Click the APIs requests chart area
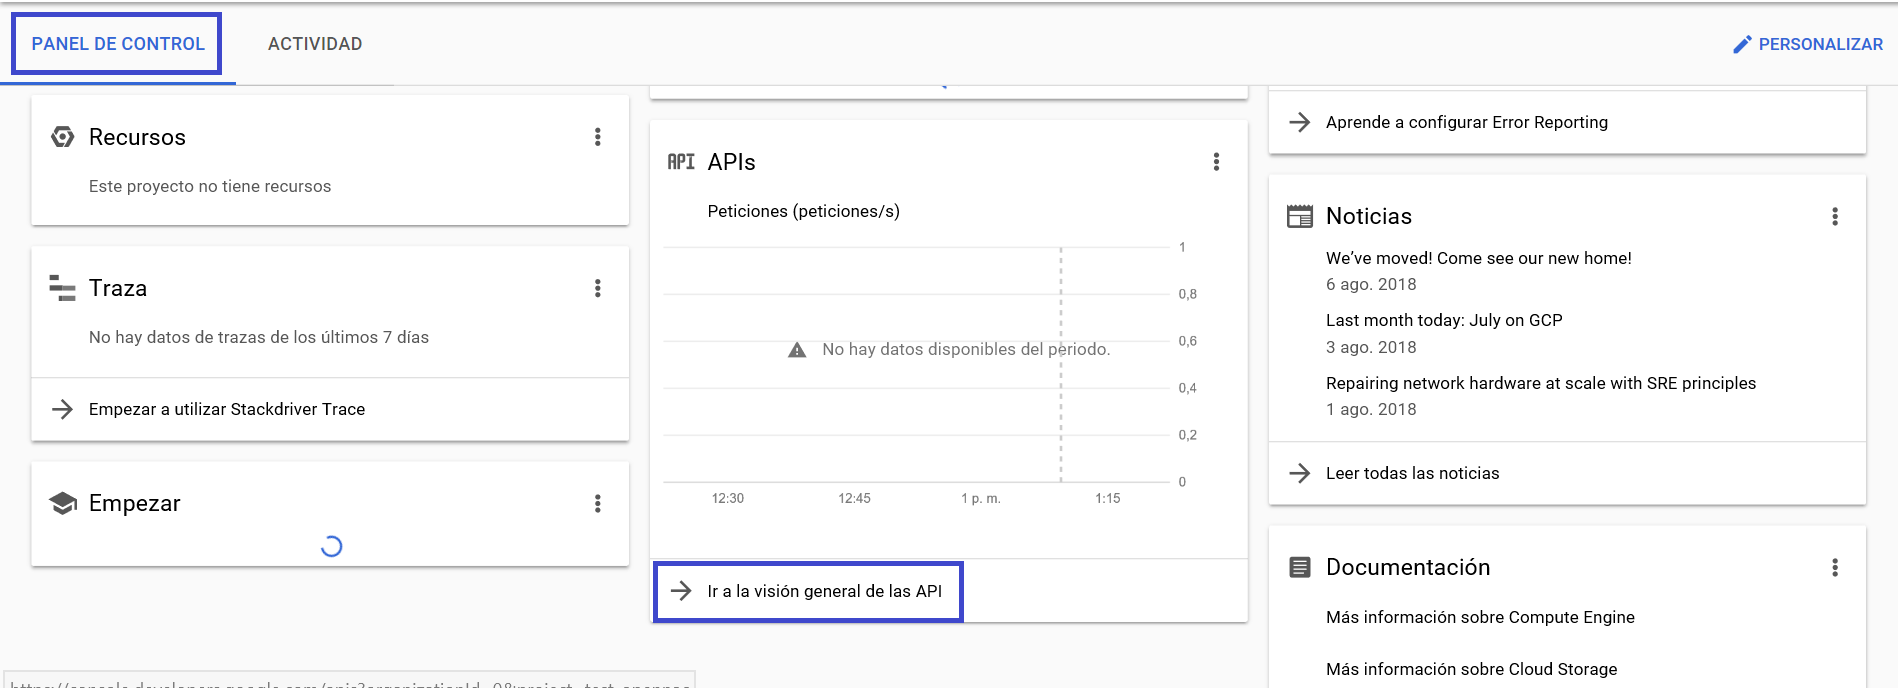This screenshot has width=1898, height=688. 915,410
